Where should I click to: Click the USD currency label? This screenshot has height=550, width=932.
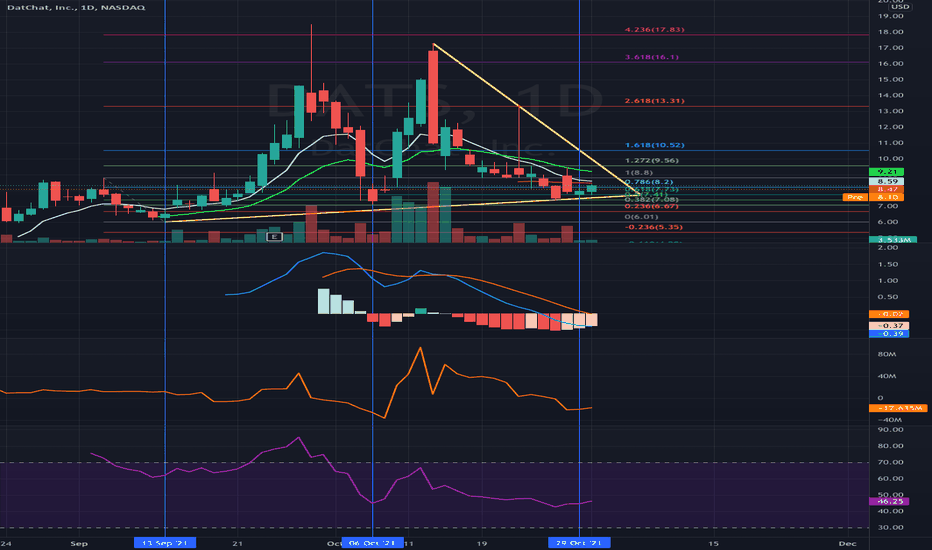tap(900, 7)
